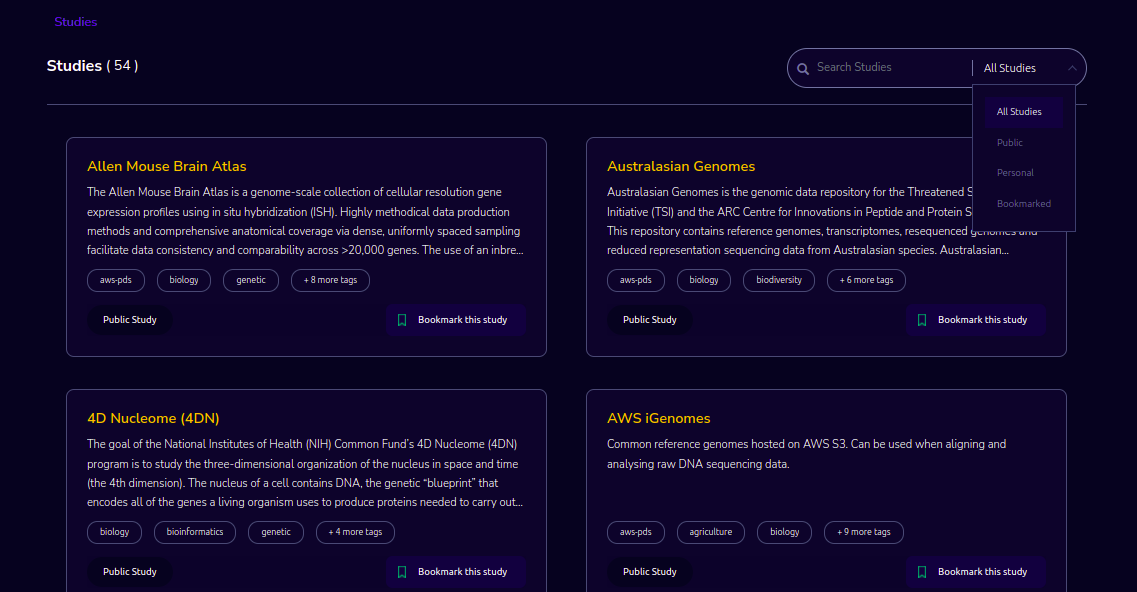Click Public Study badge on Australasian Genomes
The width and height of the screenshot is (1137, 592).
pyautogui.click(x=650, y=320)
